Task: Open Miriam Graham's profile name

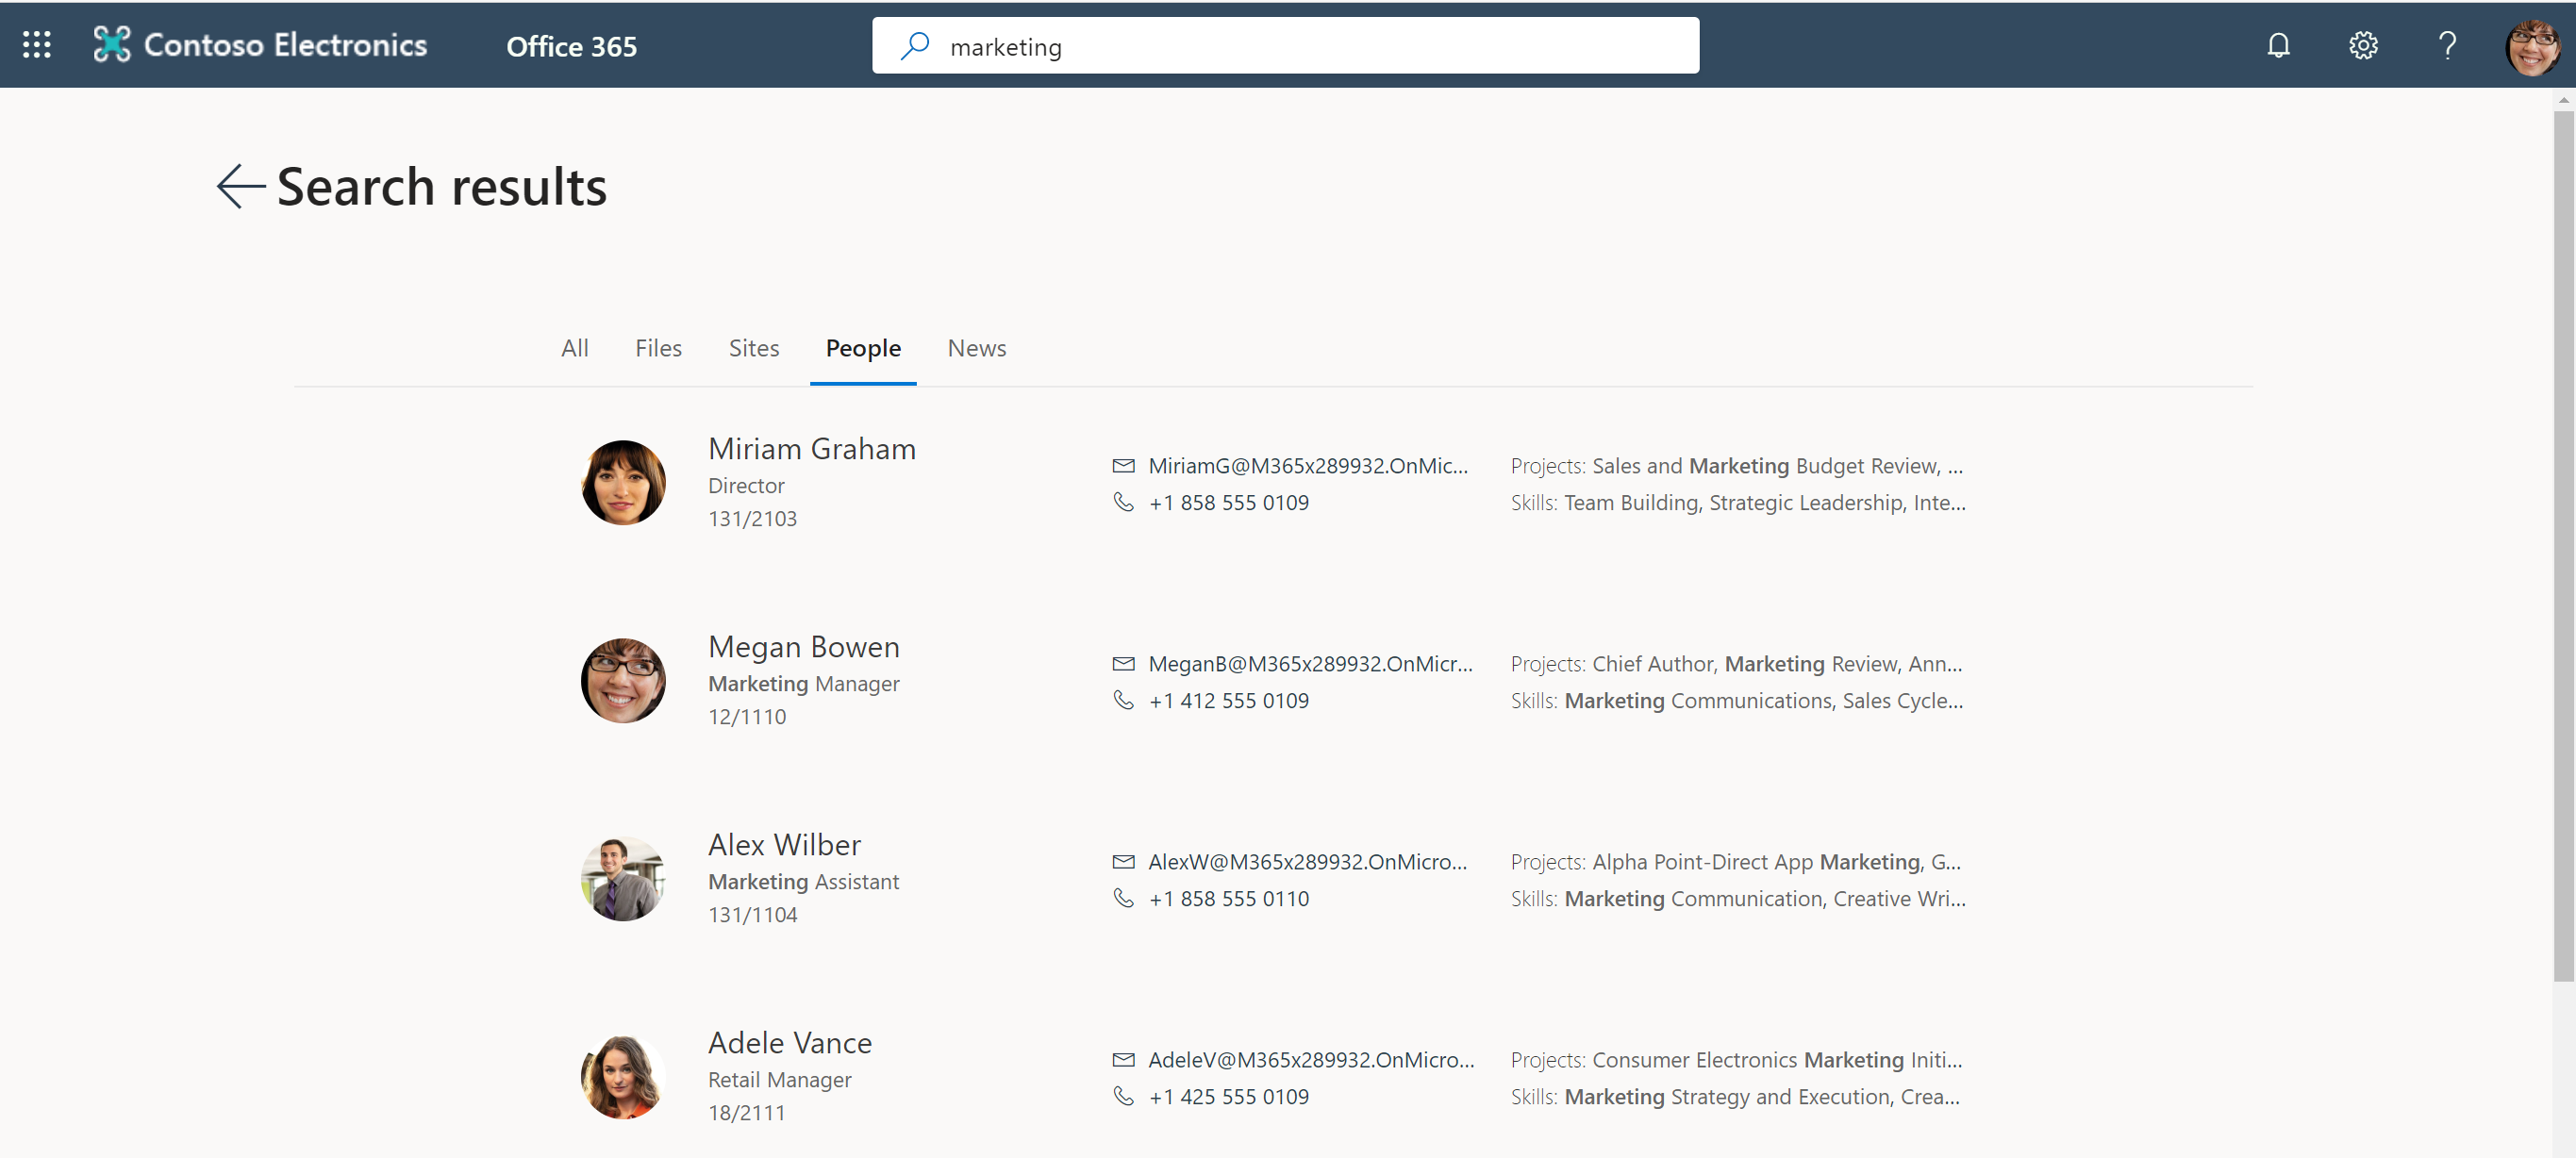Action: click(x=812, y=449)
